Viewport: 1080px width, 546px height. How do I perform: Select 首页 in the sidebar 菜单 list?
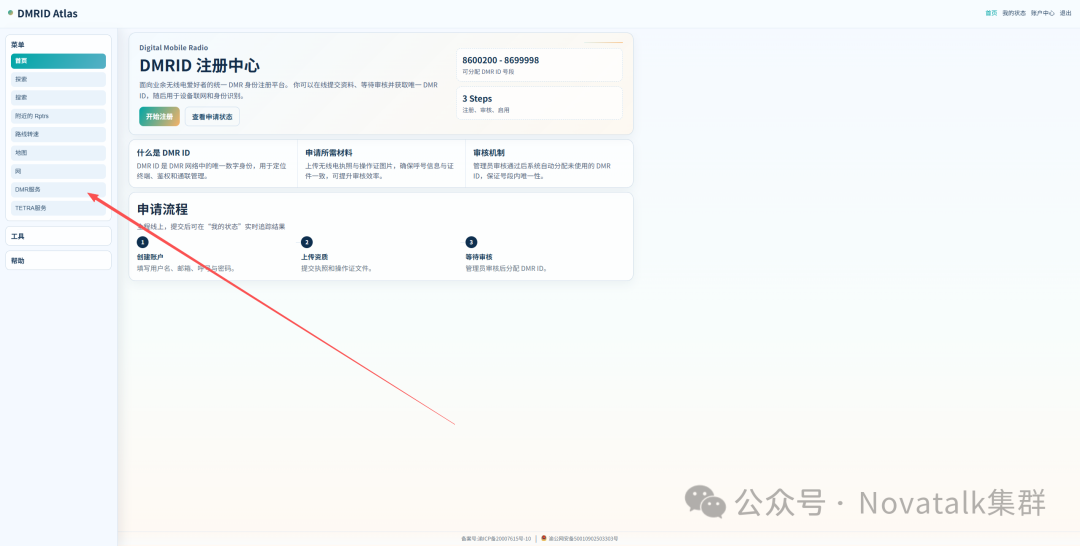click(59, 61)
